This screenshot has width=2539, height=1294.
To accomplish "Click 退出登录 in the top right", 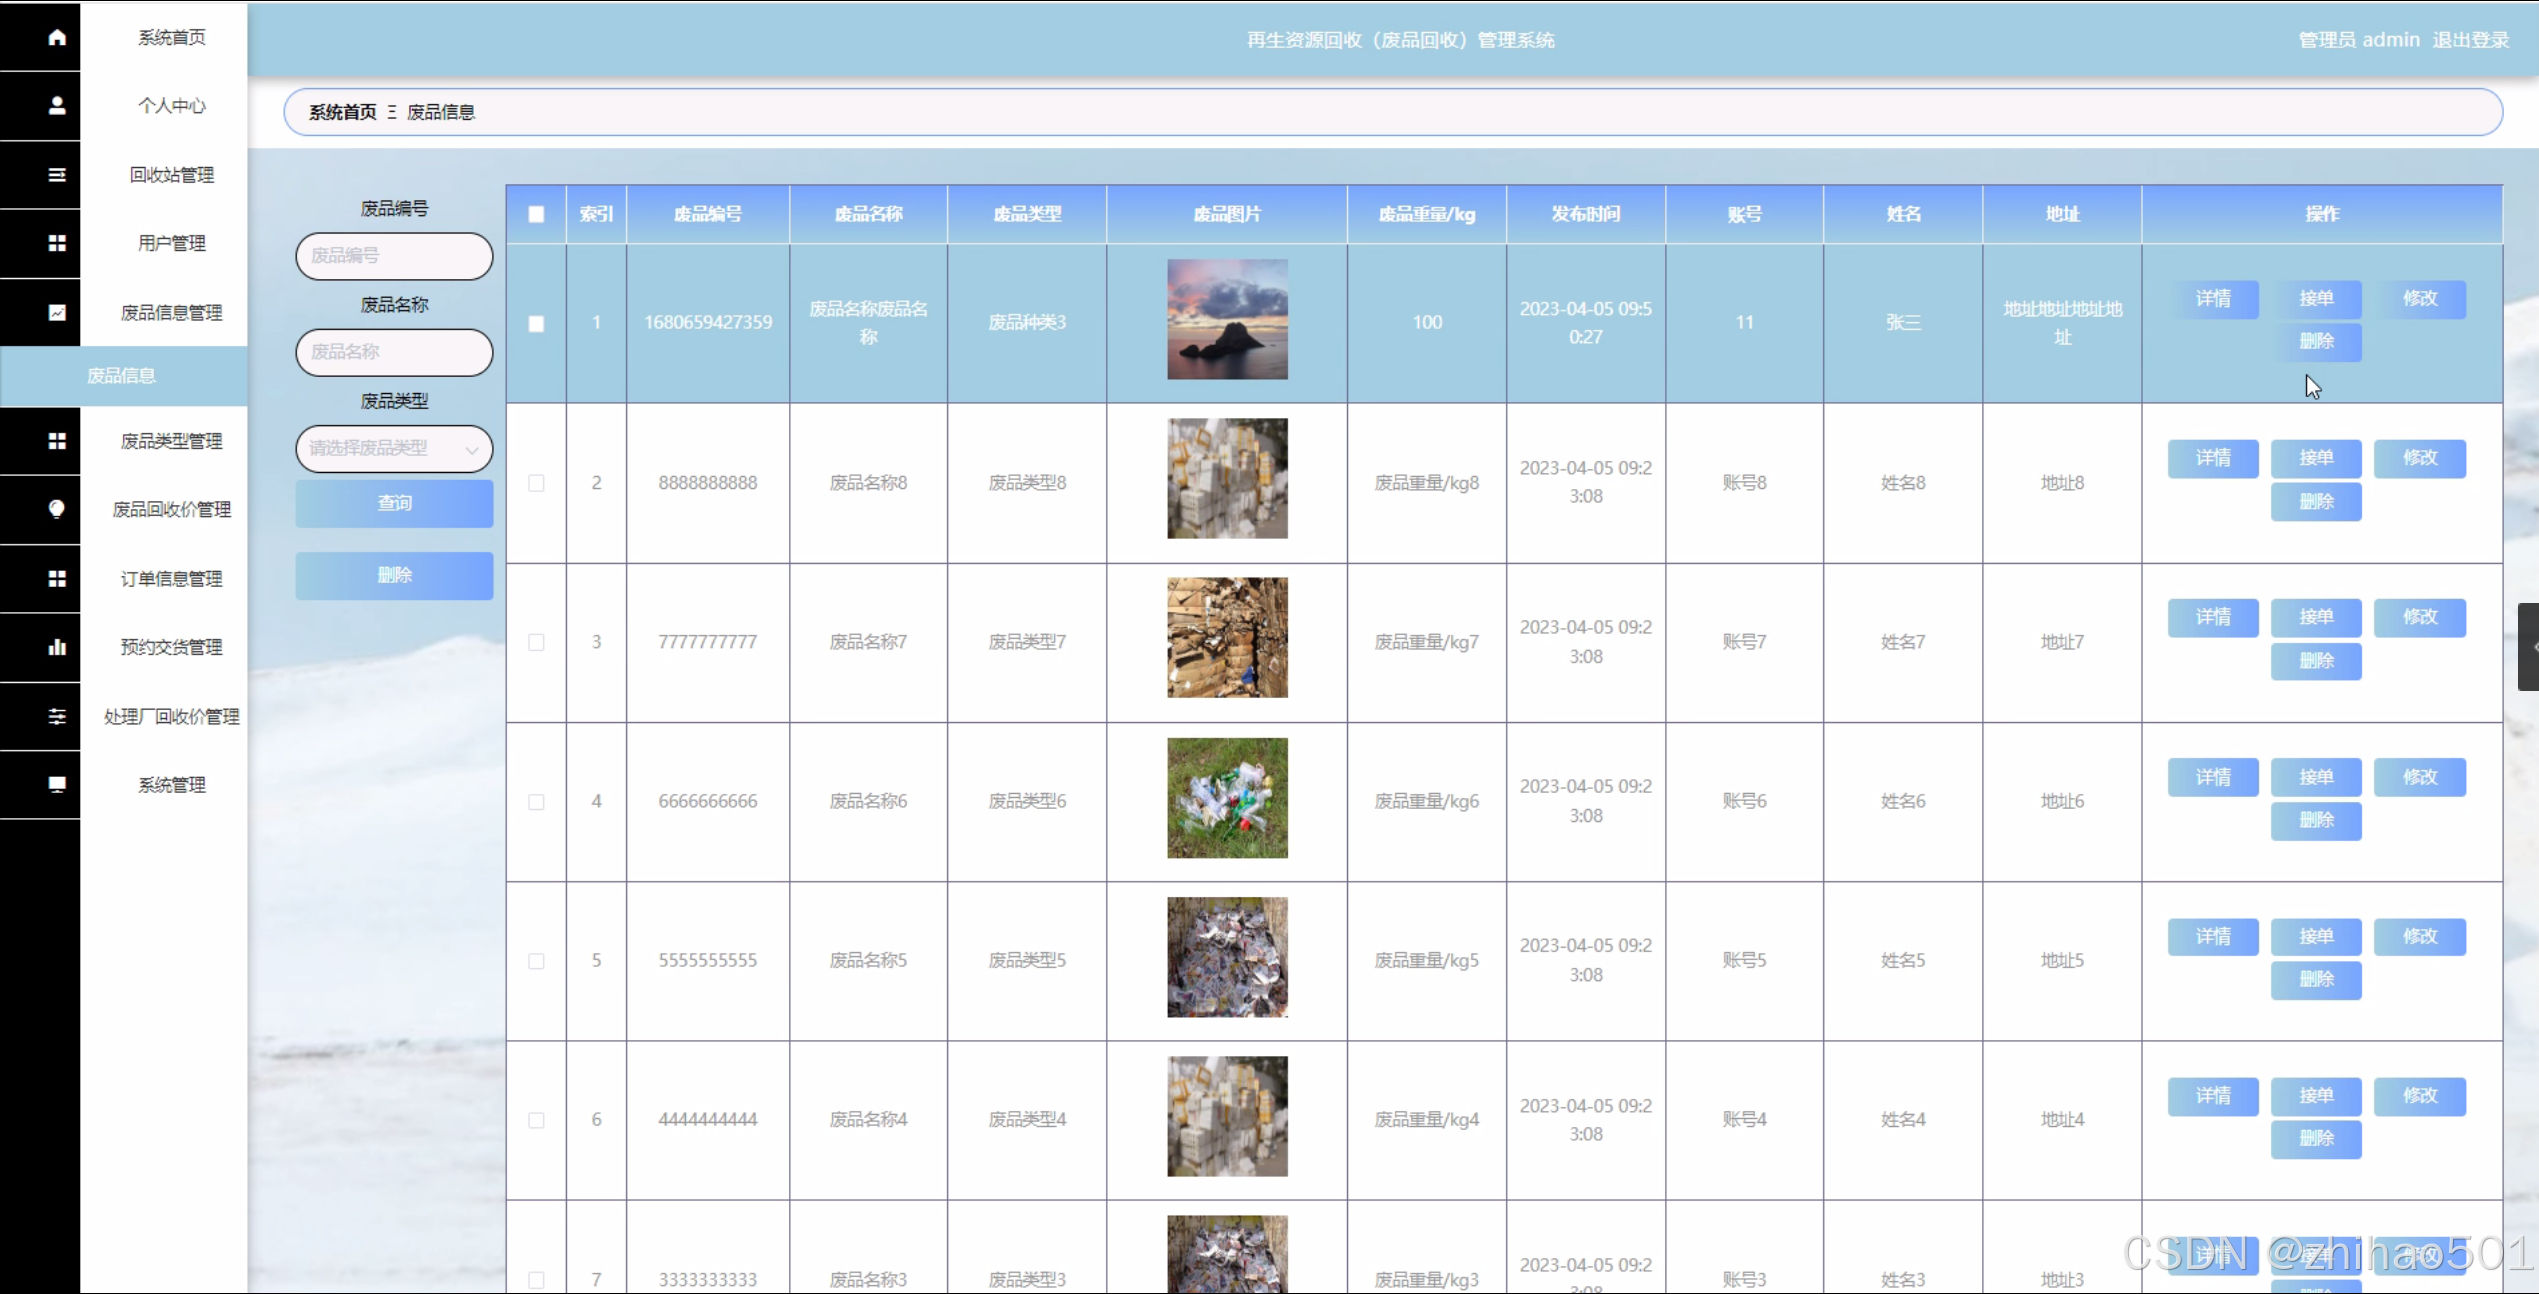I will [2470, 40].
